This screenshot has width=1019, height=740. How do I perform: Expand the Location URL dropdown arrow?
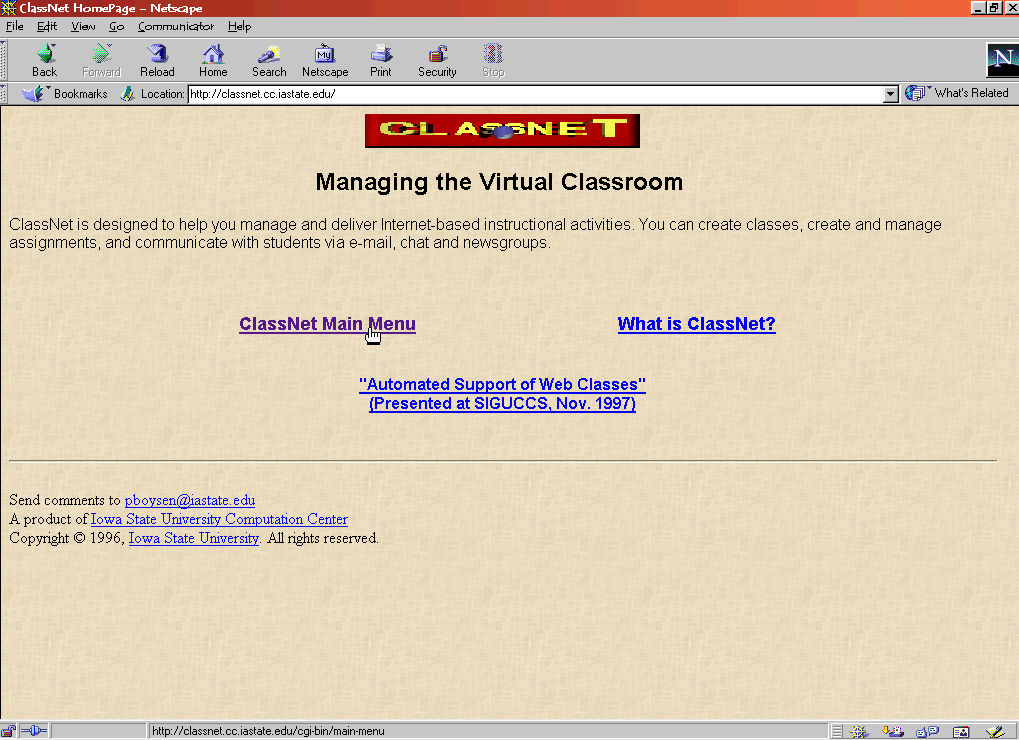[891, 94]
